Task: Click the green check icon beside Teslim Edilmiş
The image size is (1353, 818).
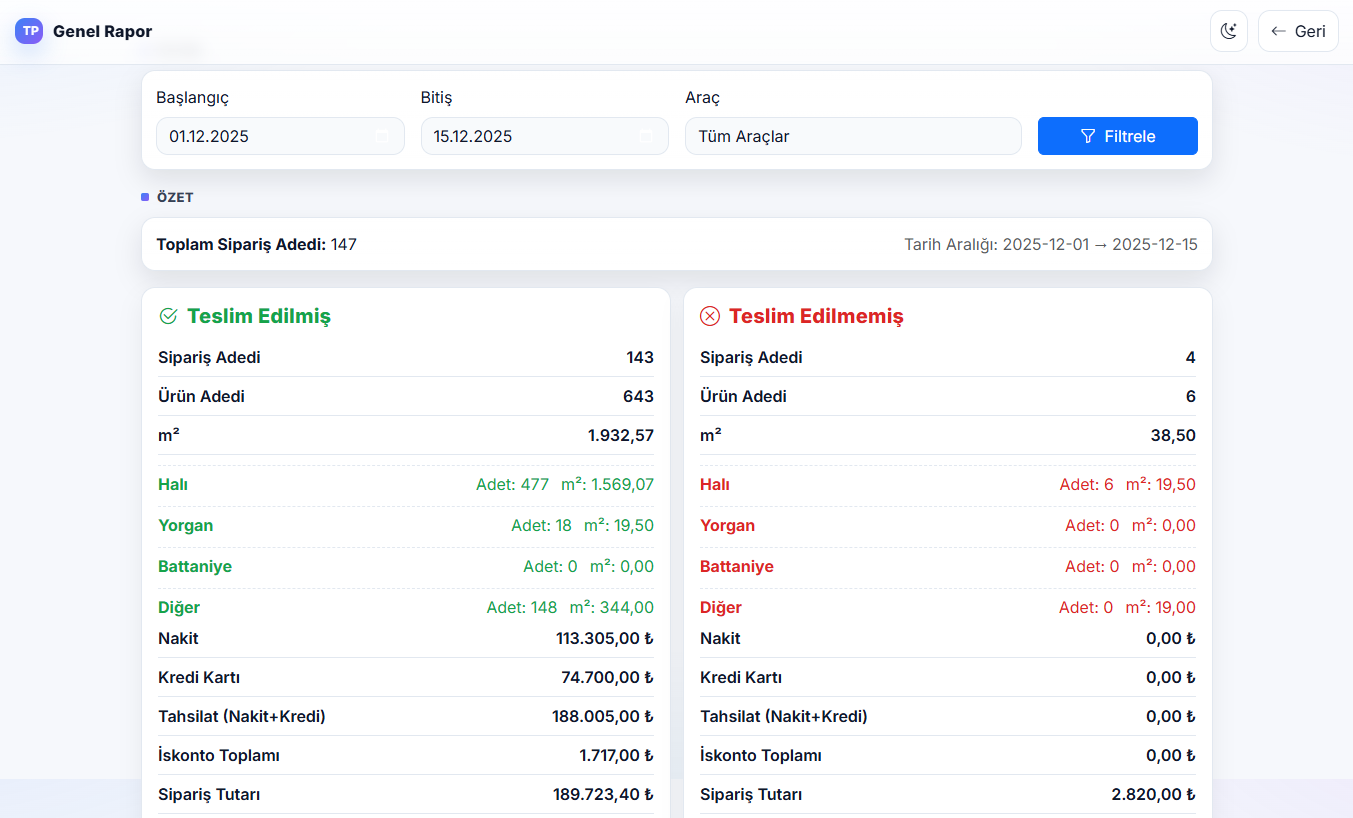Action: 168,316
